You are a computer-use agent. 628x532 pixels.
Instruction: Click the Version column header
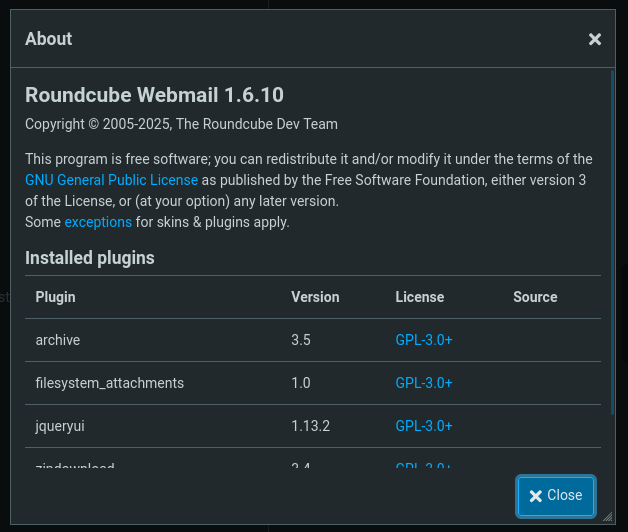click(x=315, y=297)
